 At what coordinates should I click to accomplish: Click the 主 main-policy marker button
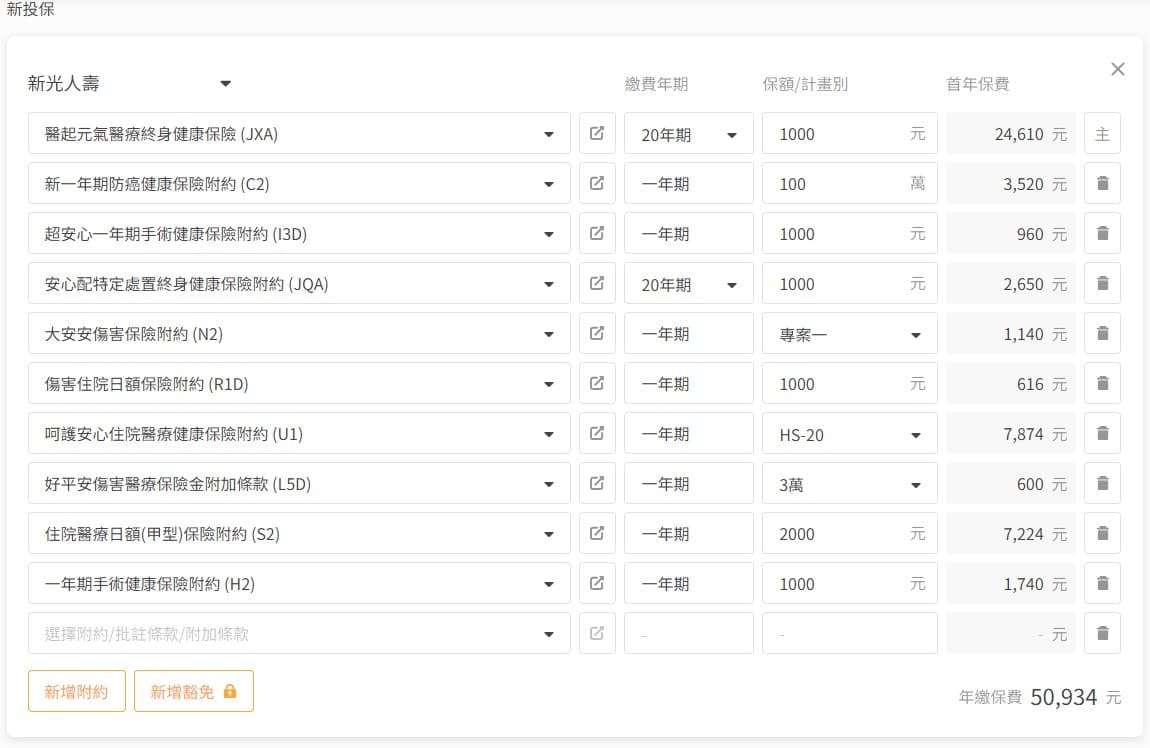pyautogui.click(x=1102, y=134)
